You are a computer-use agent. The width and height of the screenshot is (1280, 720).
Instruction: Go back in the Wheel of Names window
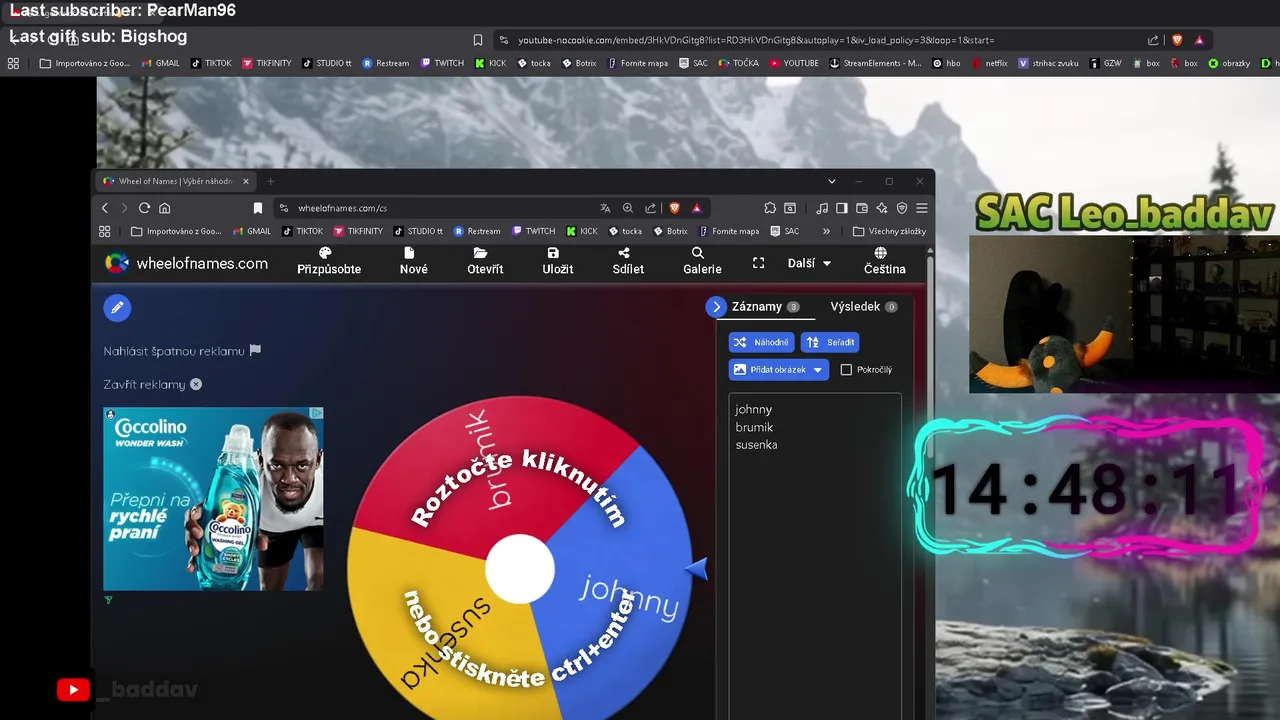[x=104, y=208]
